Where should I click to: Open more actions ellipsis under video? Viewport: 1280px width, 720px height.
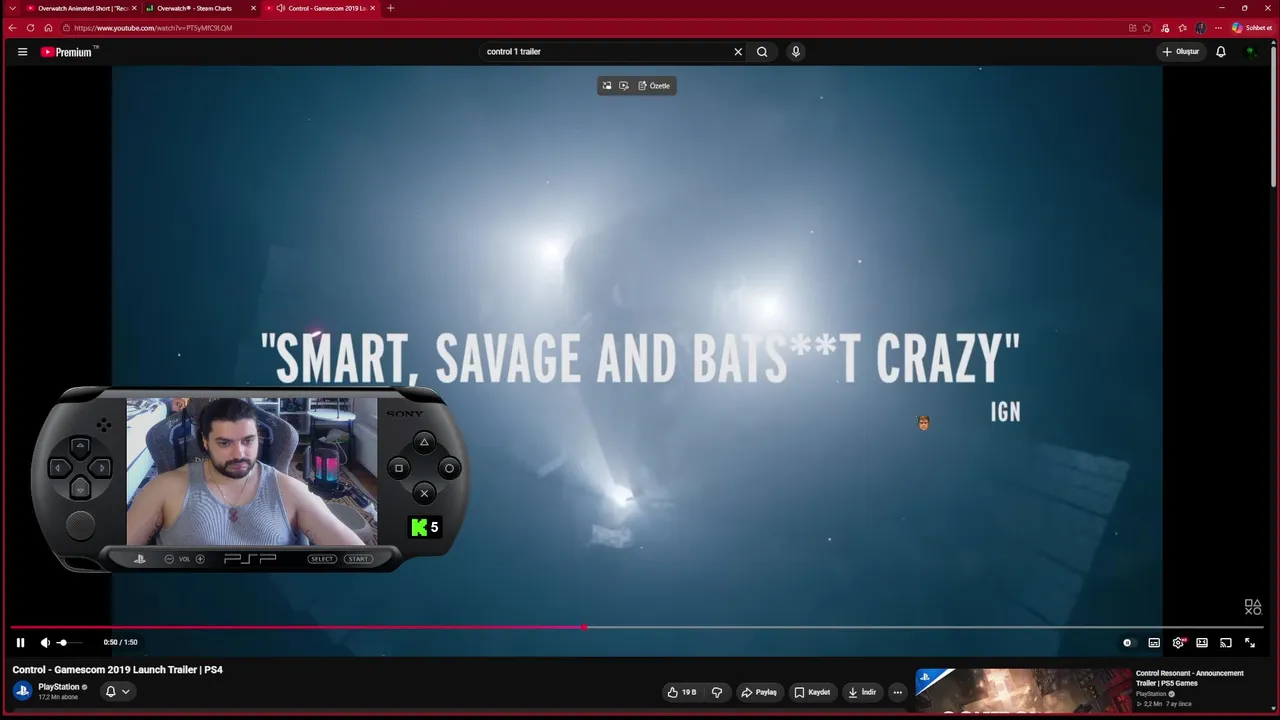[897, 692]
